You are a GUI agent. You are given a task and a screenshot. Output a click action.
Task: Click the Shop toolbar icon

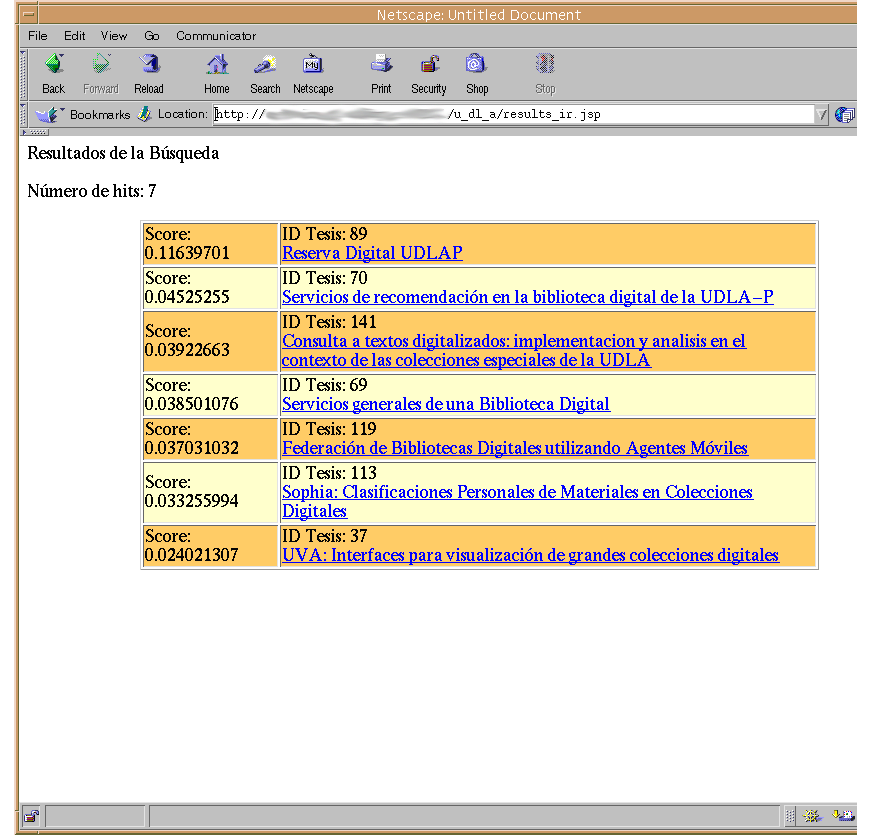pyautogui.click(x=477, y=73)
